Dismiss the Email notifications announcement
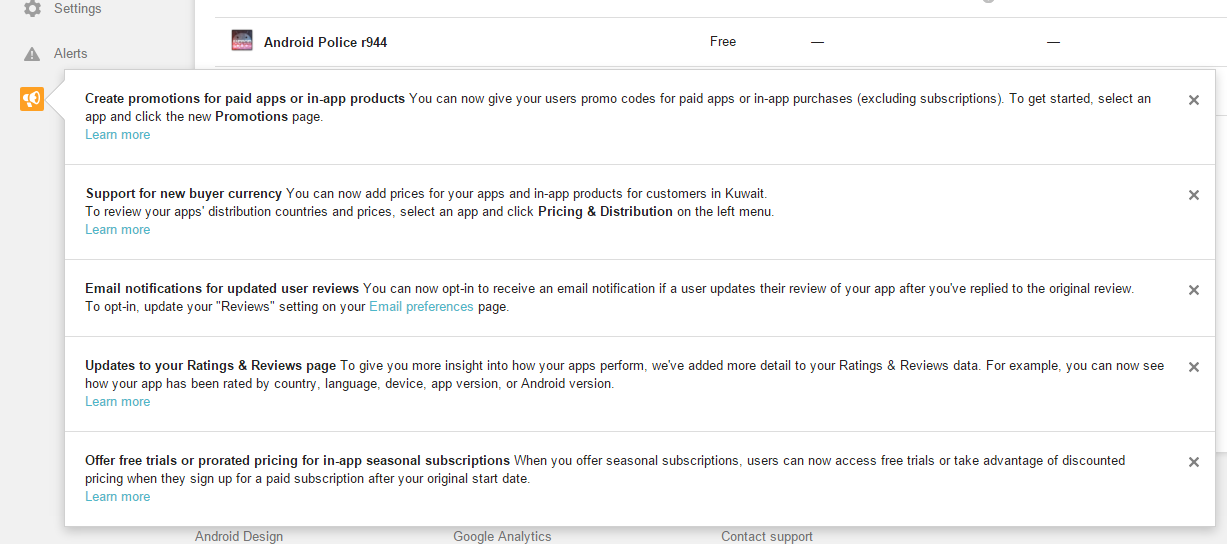 (1194, 290)
